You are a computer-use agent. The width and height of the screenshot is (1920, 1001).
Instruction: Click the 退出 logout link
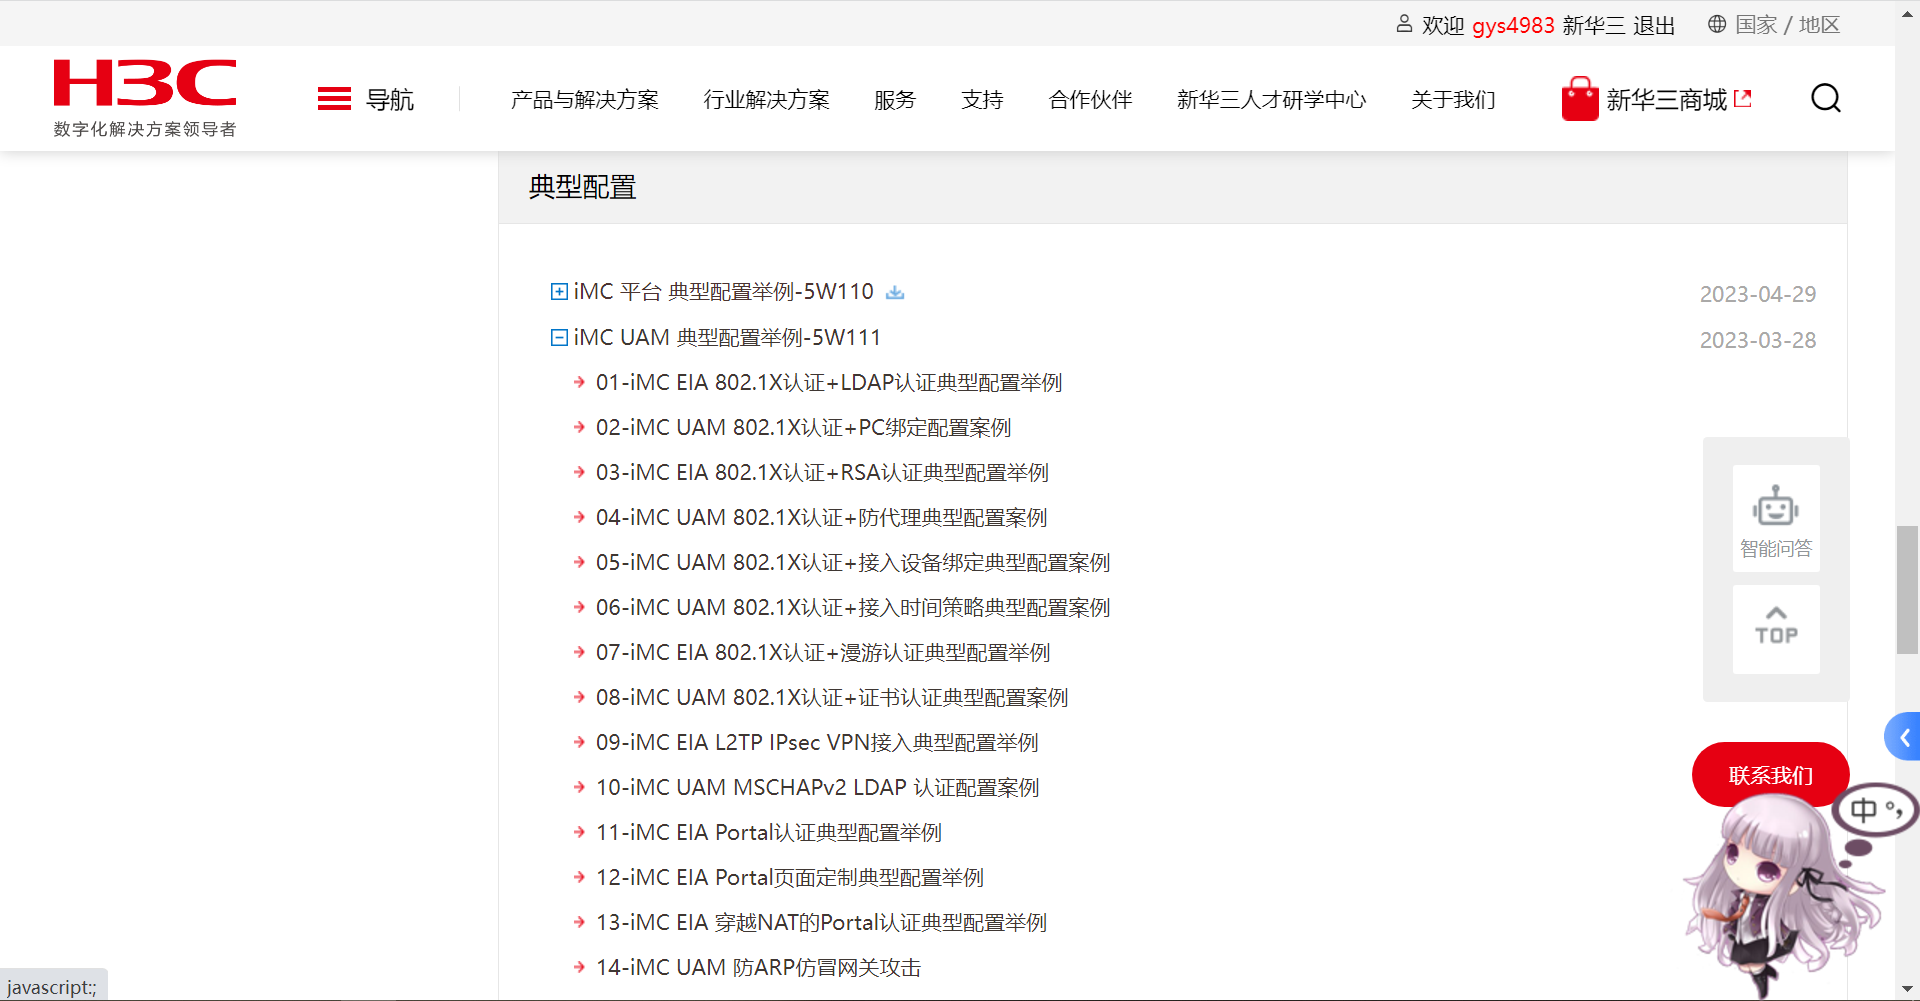(x=1654, y=25)
